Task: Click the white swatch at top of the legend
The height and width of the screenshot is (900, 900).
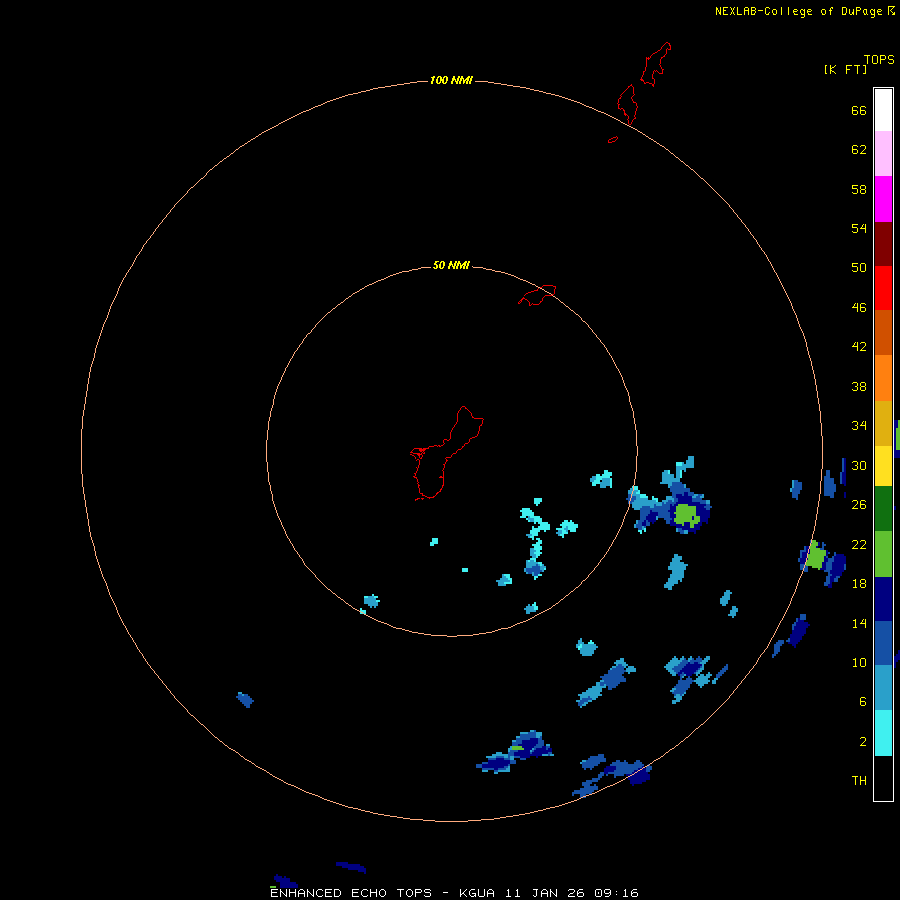Action: [883, 110]
